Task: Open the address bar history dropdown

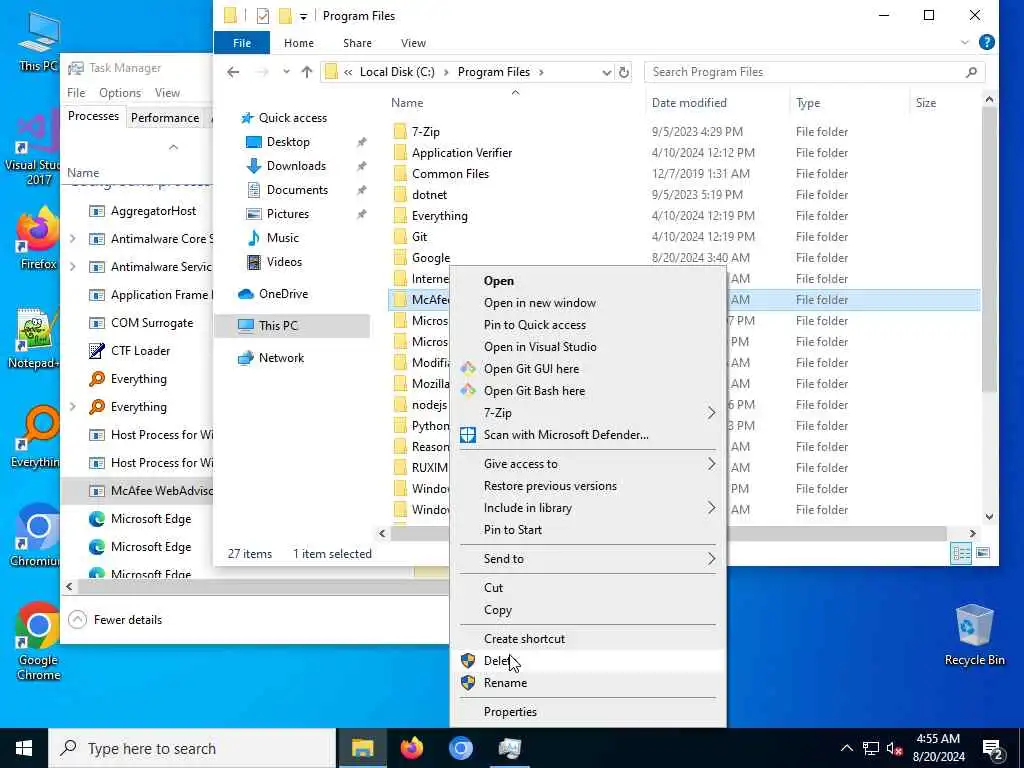Action: pyautogui.click(x=606, y=72)
